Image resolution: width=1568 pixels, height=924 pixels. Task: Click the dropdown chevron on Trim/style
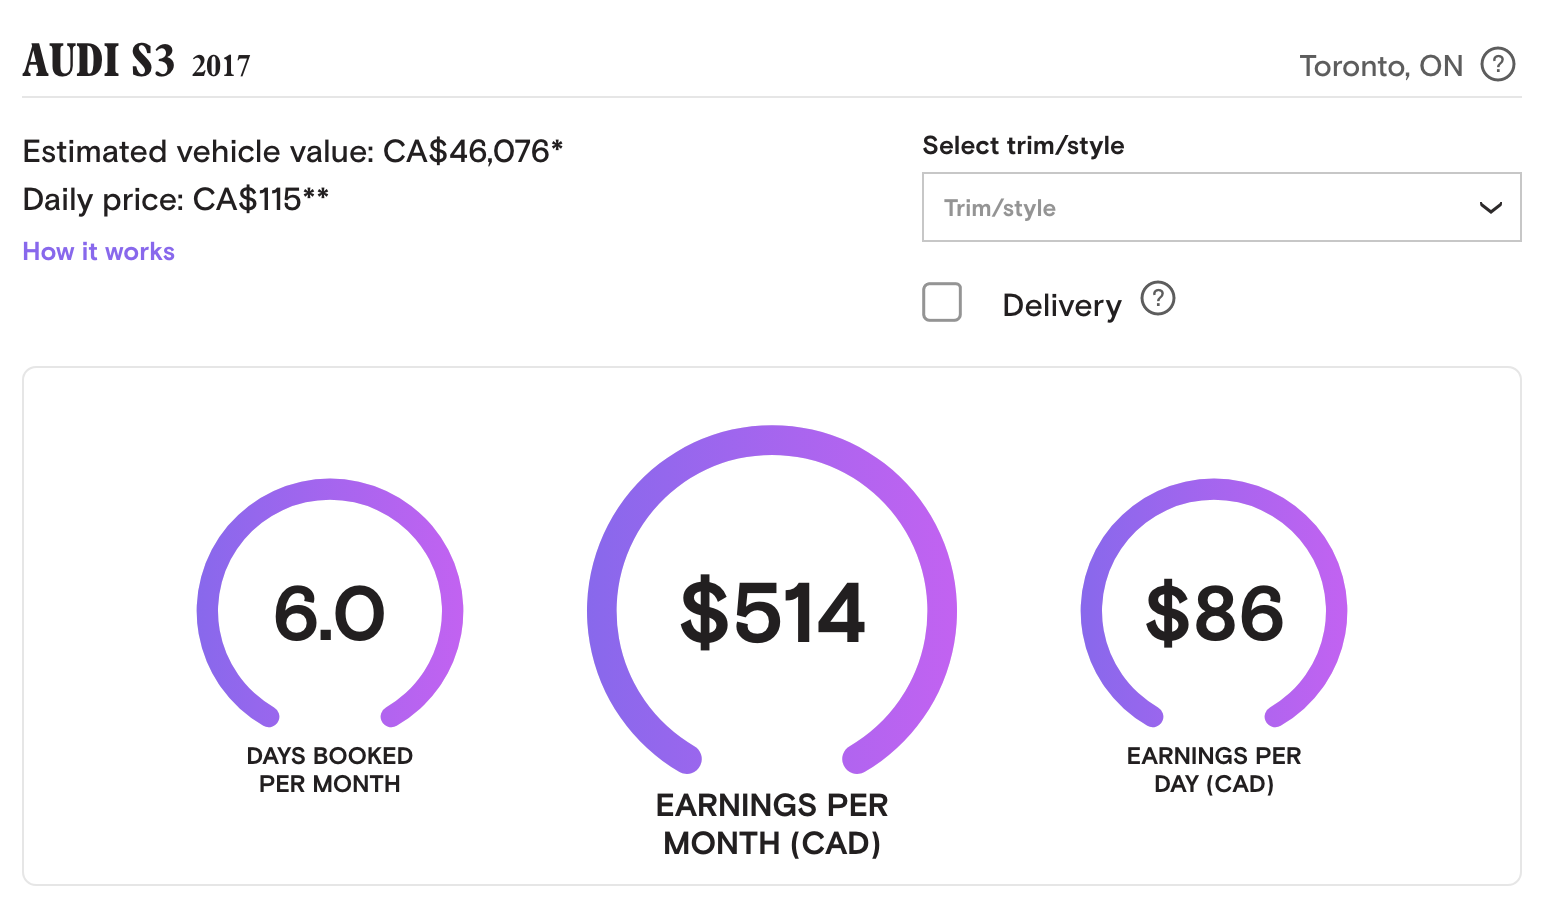click(1491, 207)
